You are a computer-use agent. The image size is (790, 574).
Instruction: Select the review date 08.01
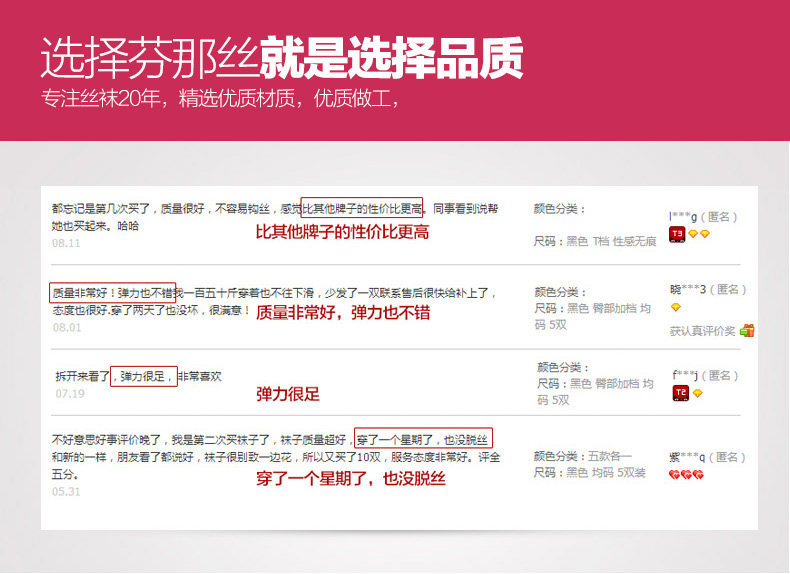67,328
